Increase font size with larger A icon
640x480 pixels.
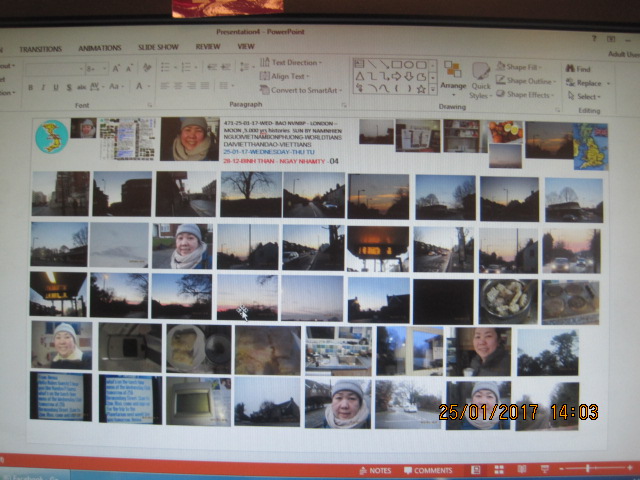(116, 68)
